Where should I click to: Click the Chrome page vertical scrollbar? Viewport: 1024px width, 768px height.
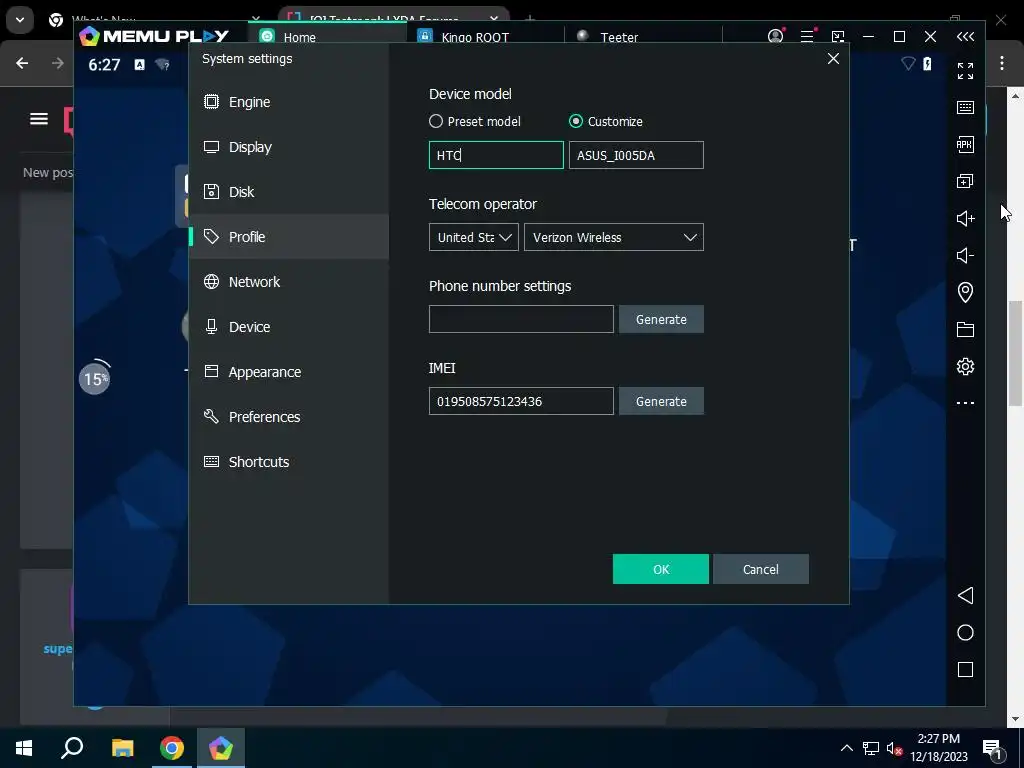pyautogui.click(x=1014, y=353)
